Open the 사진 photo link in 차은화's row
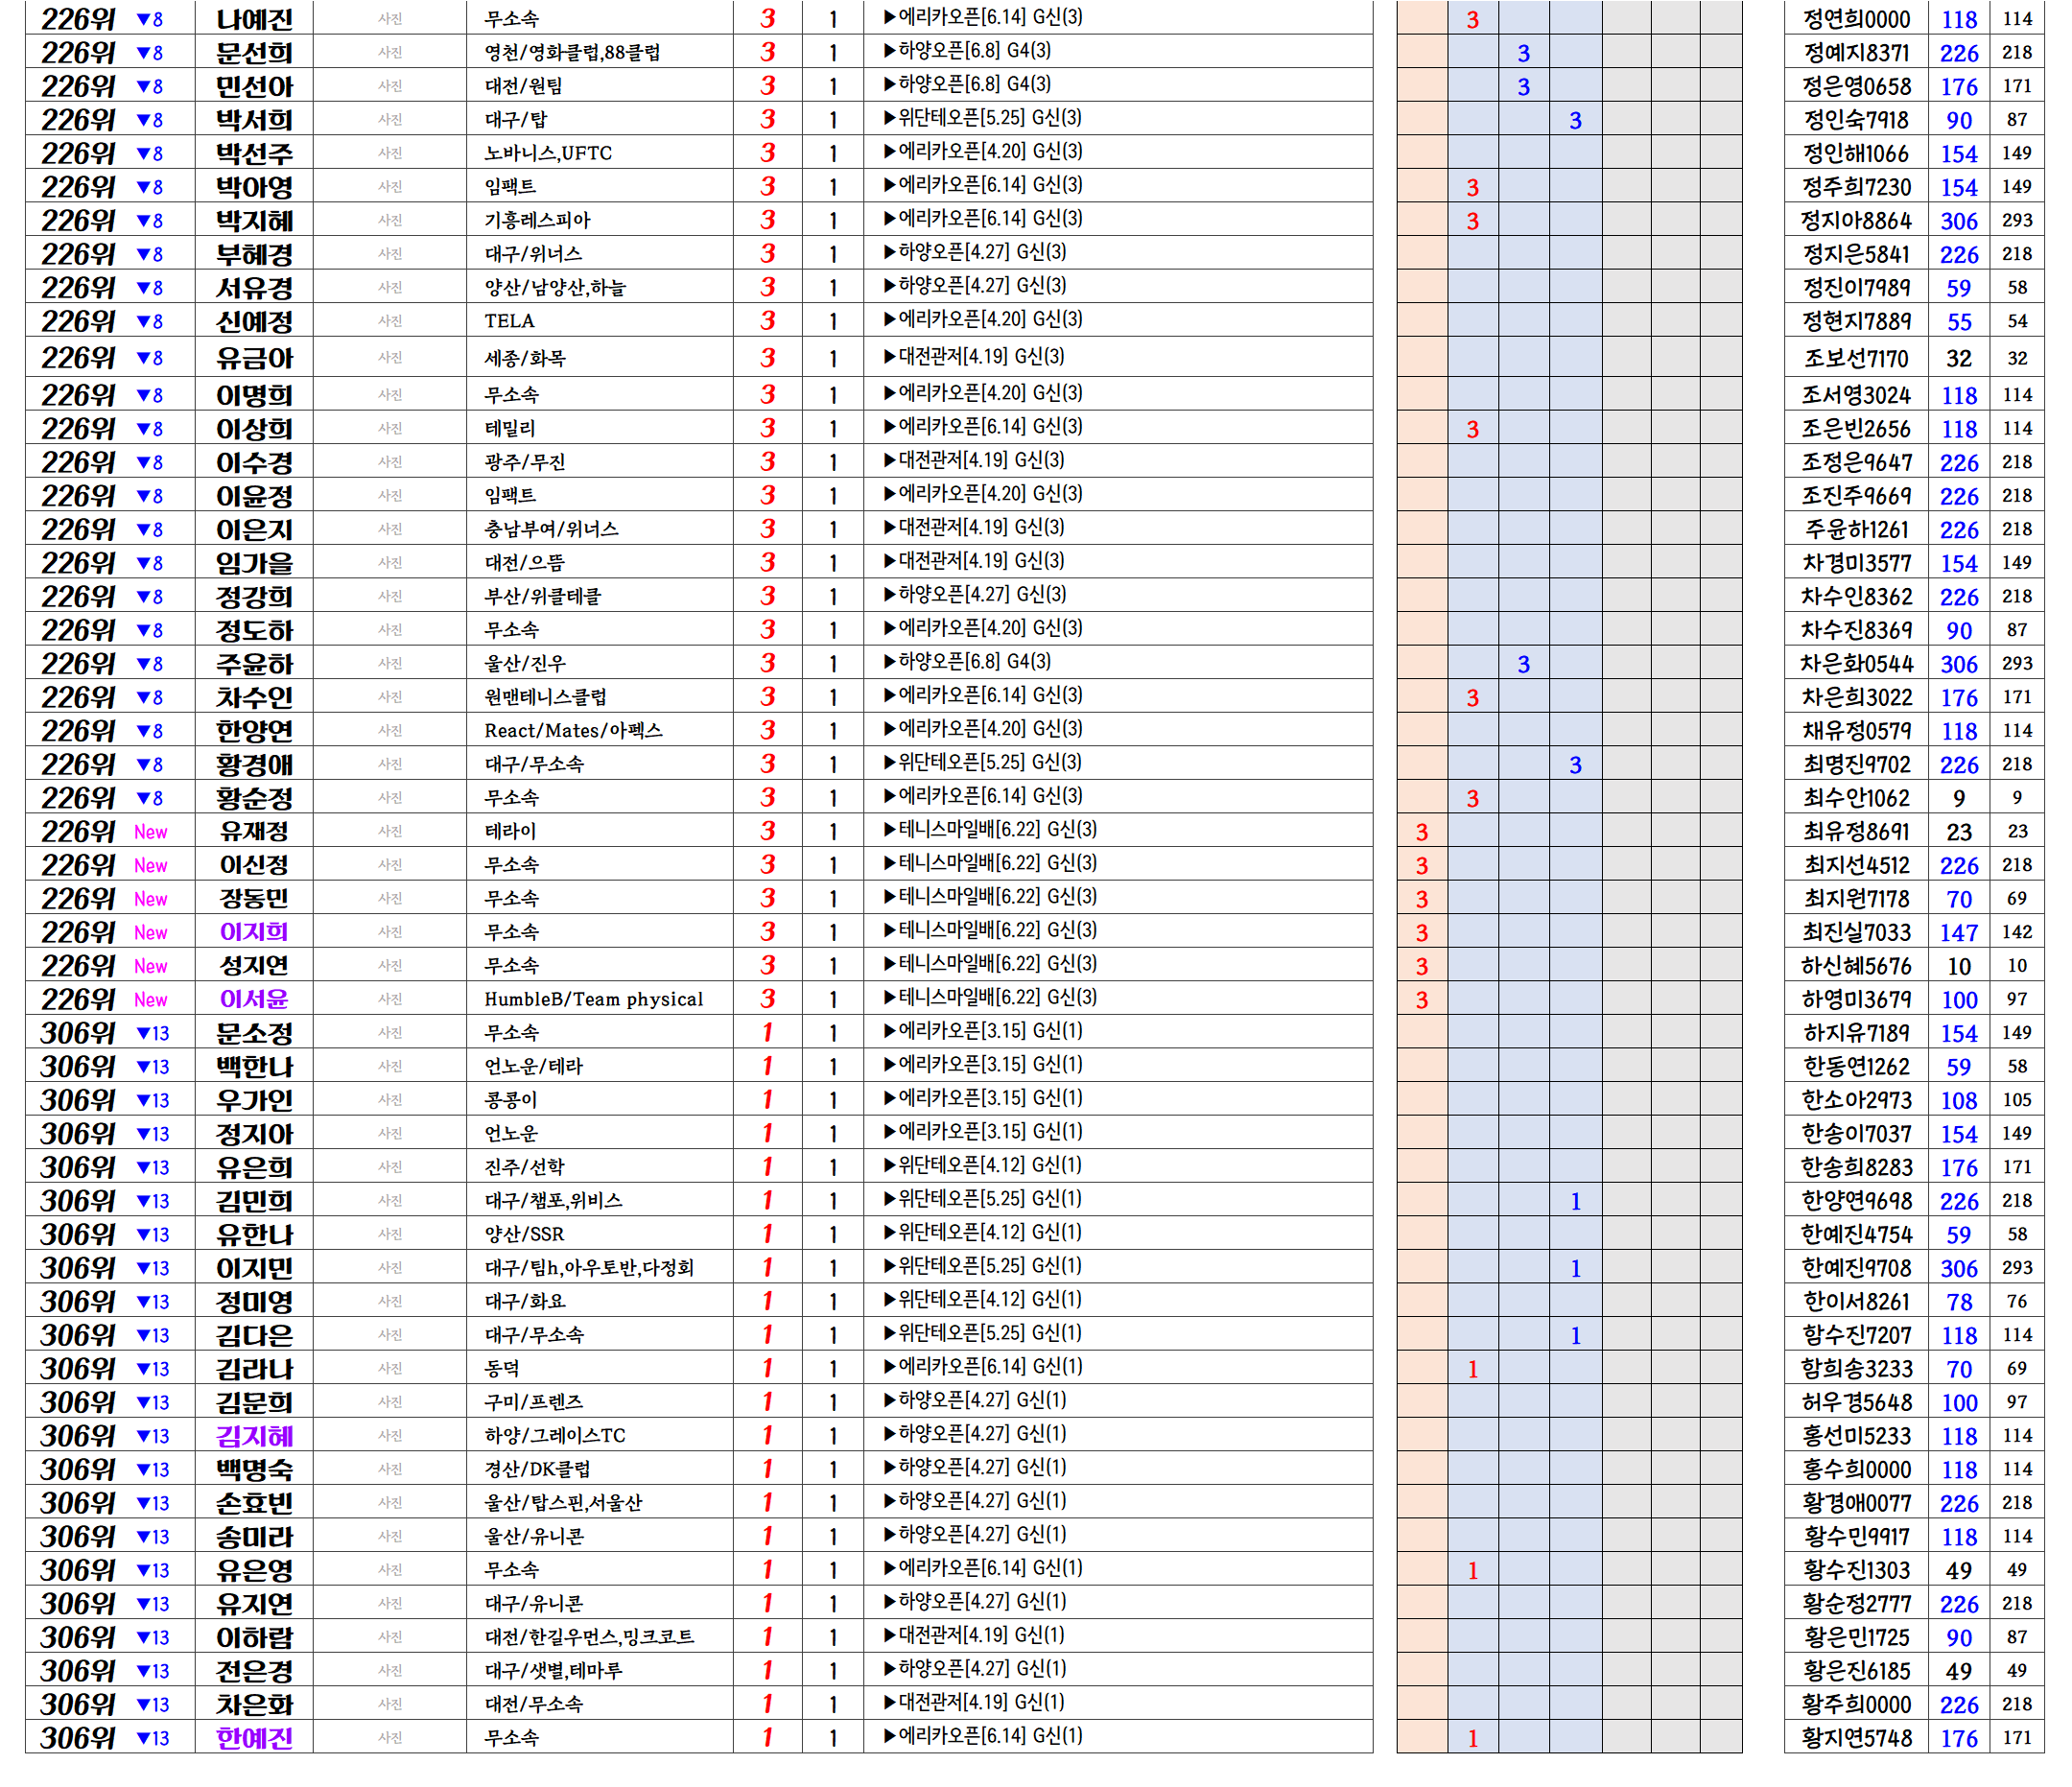The height and width of the screenshot is (1787, 2072). (x=390, y=1704)
